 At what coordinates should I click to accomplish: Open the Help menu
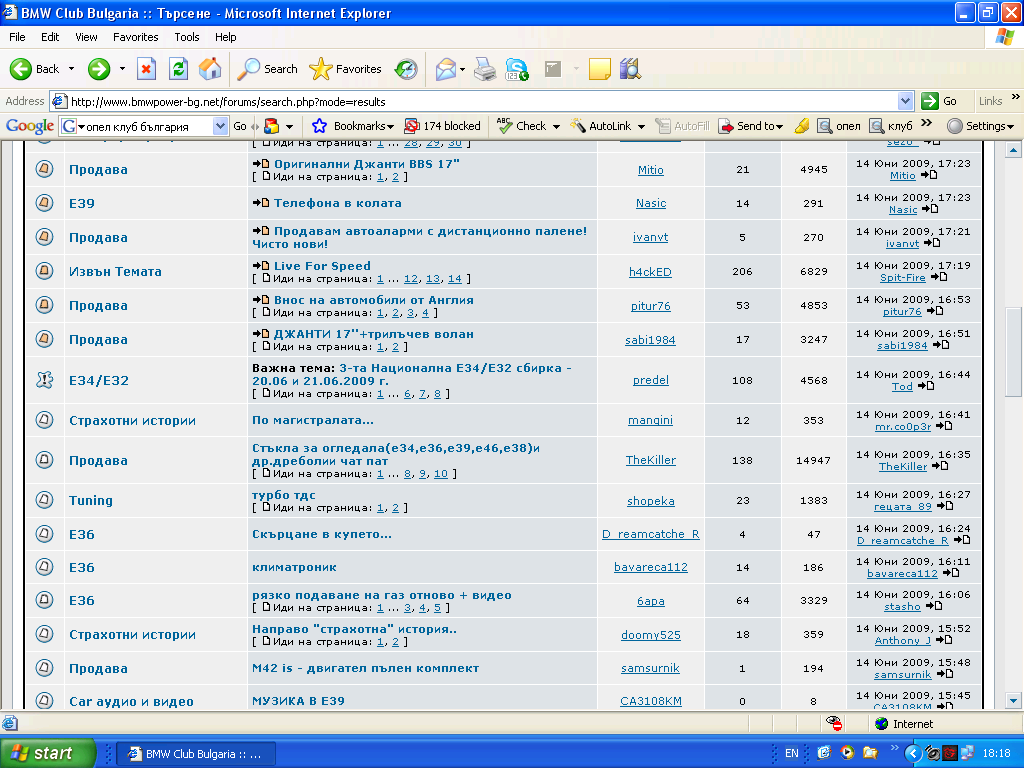click(x=225, y=37)
